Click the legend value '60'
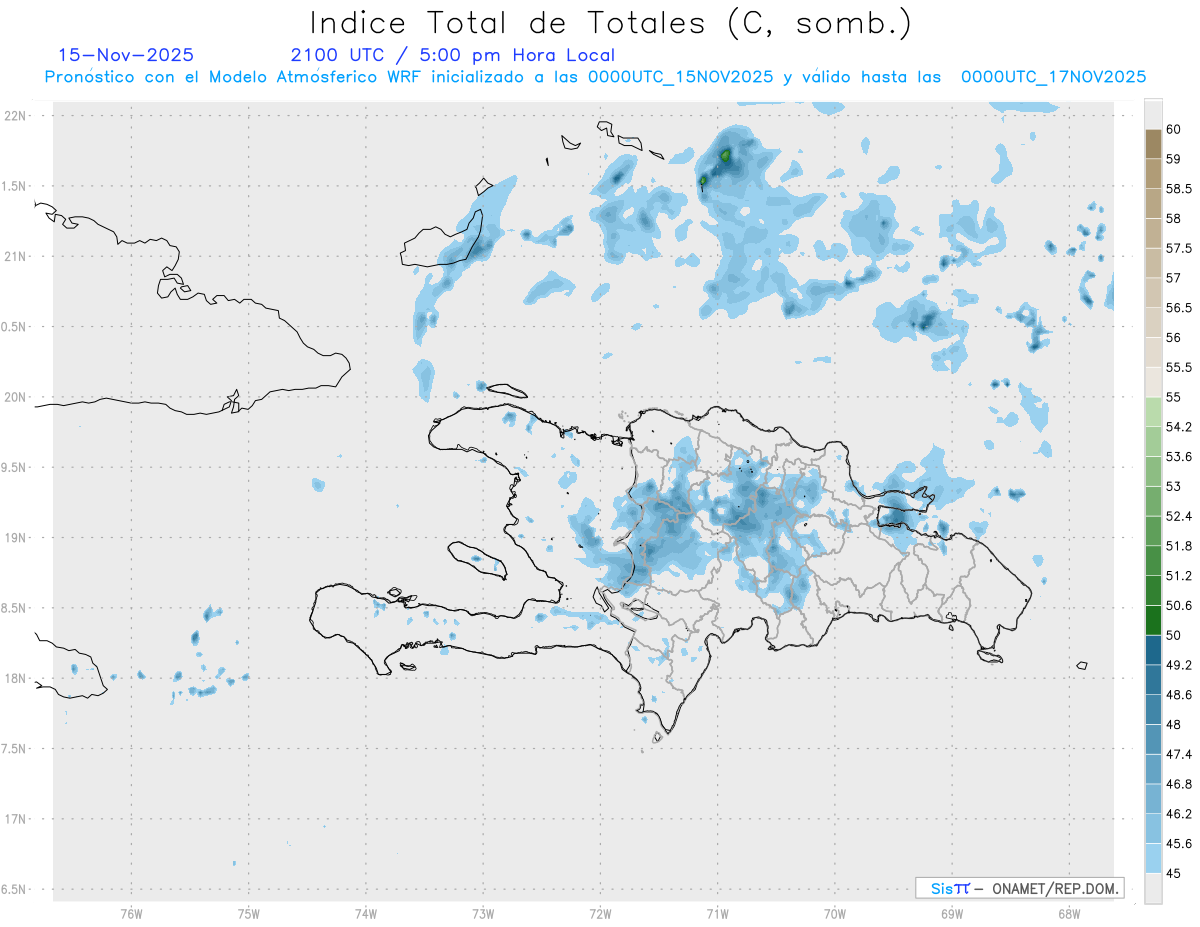This screenshot has width=1200, height=927. coord(1174,129)
